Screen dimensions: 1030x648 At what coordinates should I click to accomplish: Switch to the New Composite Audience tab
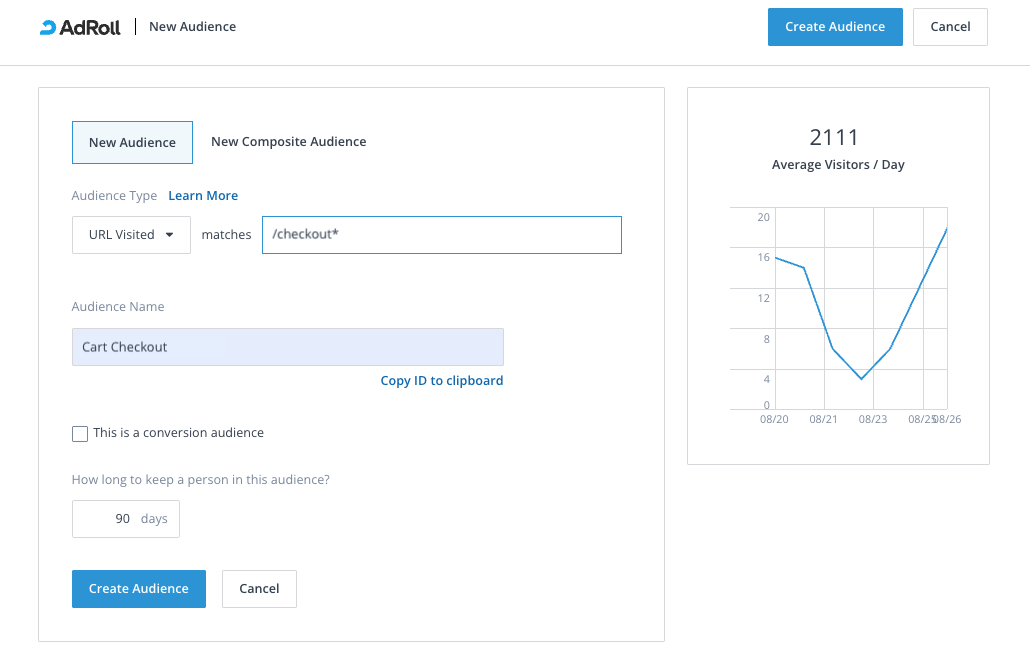tap(288, 142)
